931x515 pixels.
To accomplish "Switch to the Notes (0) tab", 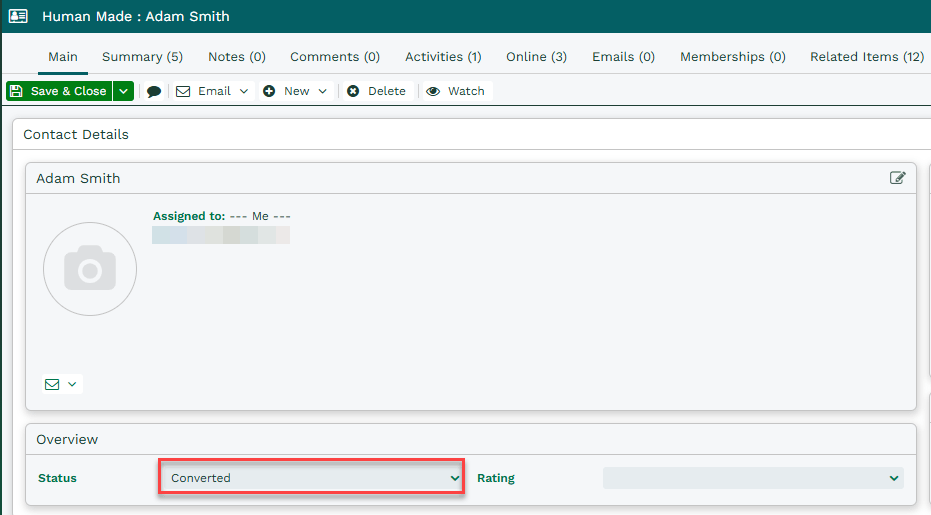I will point(237,57).
